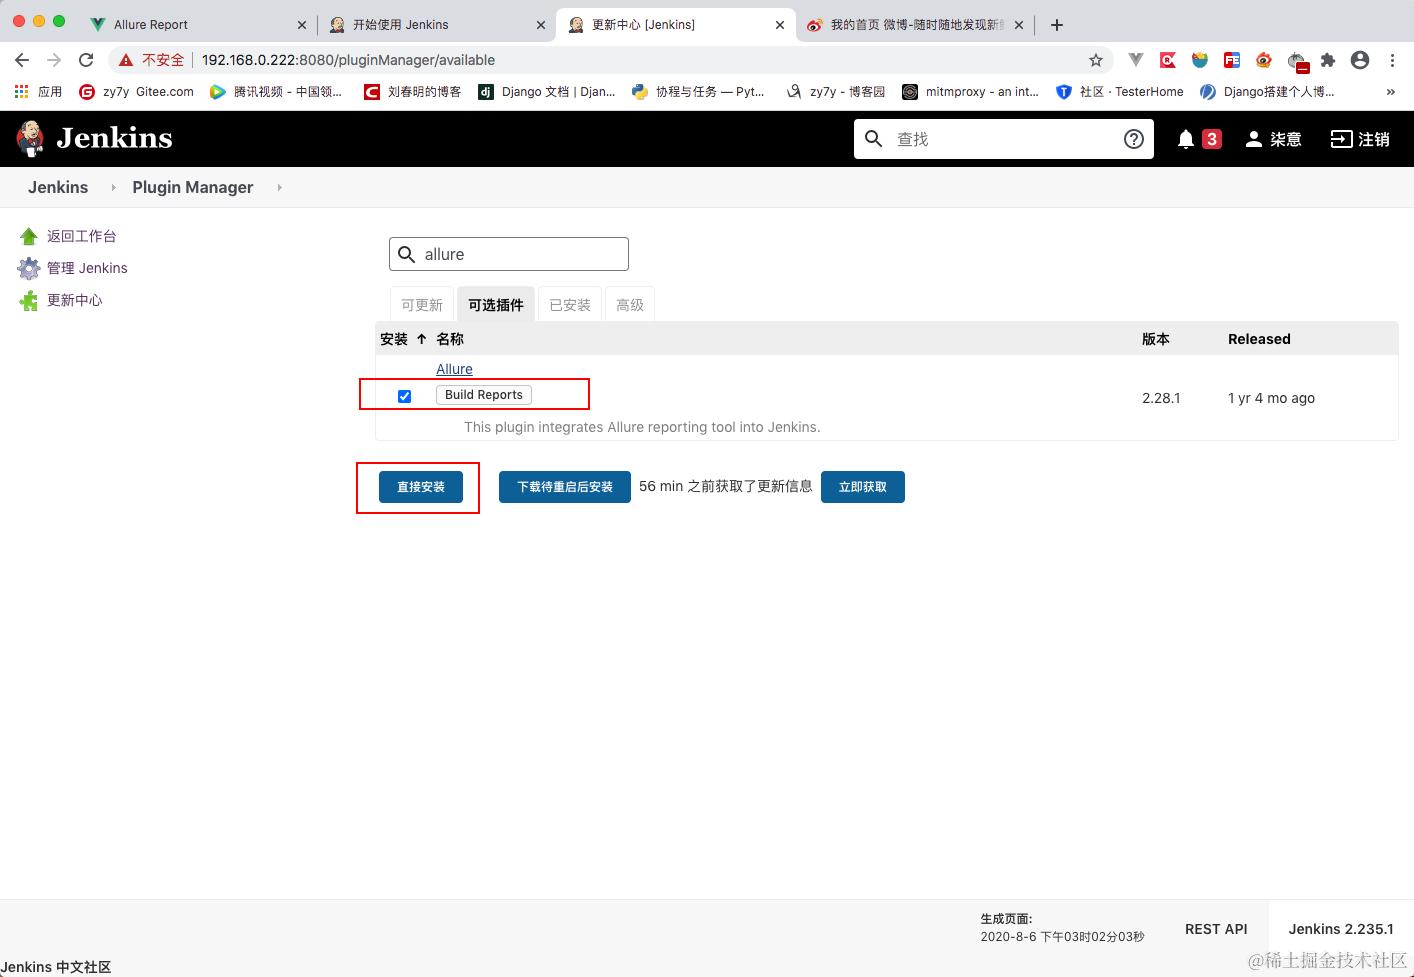Click the magnifier icon in the allure filter box
Image resolution: width=1414 pixels, height=977 pixels.
[407, 254]
